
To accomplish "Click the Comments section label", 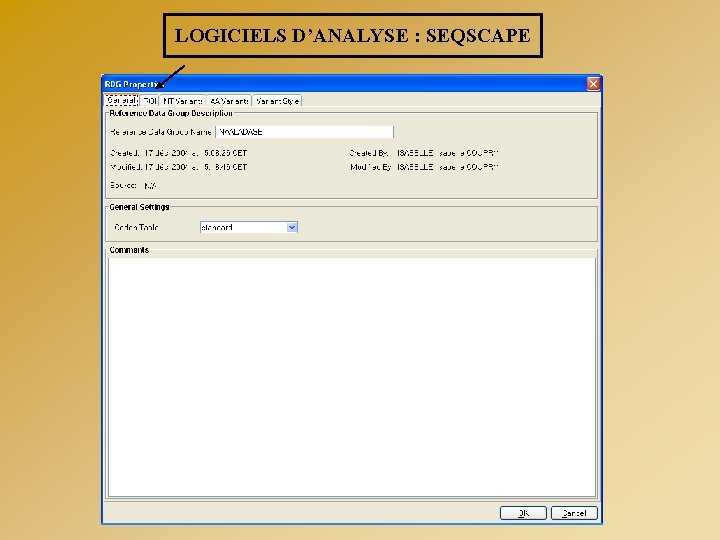I will point(129,250).
